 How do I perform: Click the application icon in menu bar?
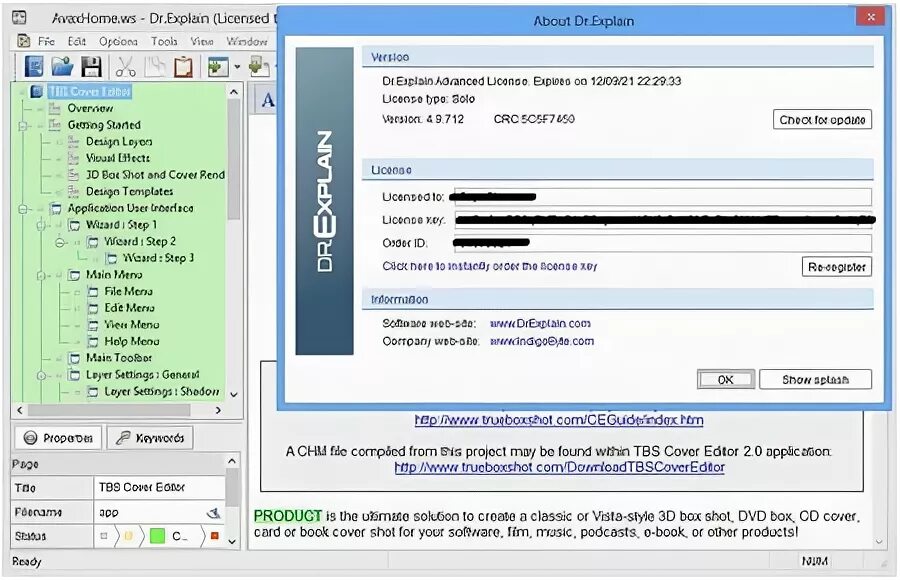(24, 41)
